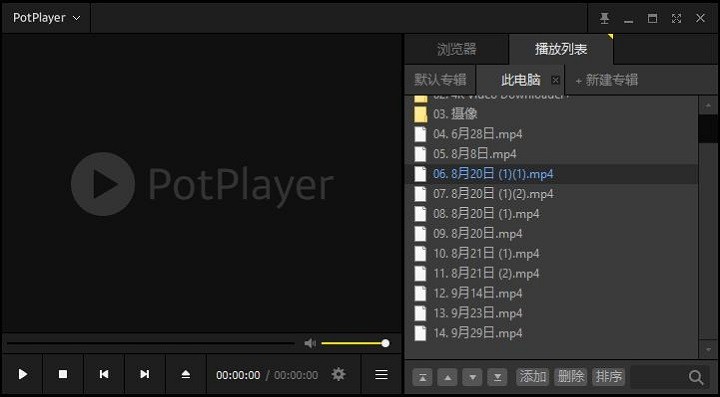
Task: Click the playlist search input field
Action: pyautogui.click(x=659, y=377)
